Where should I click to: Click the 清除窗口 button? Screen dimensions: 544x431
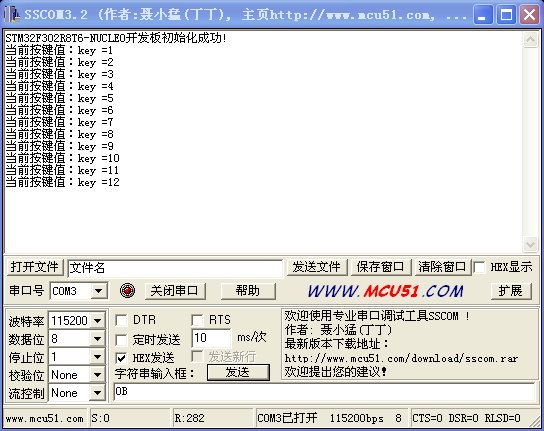442,267
